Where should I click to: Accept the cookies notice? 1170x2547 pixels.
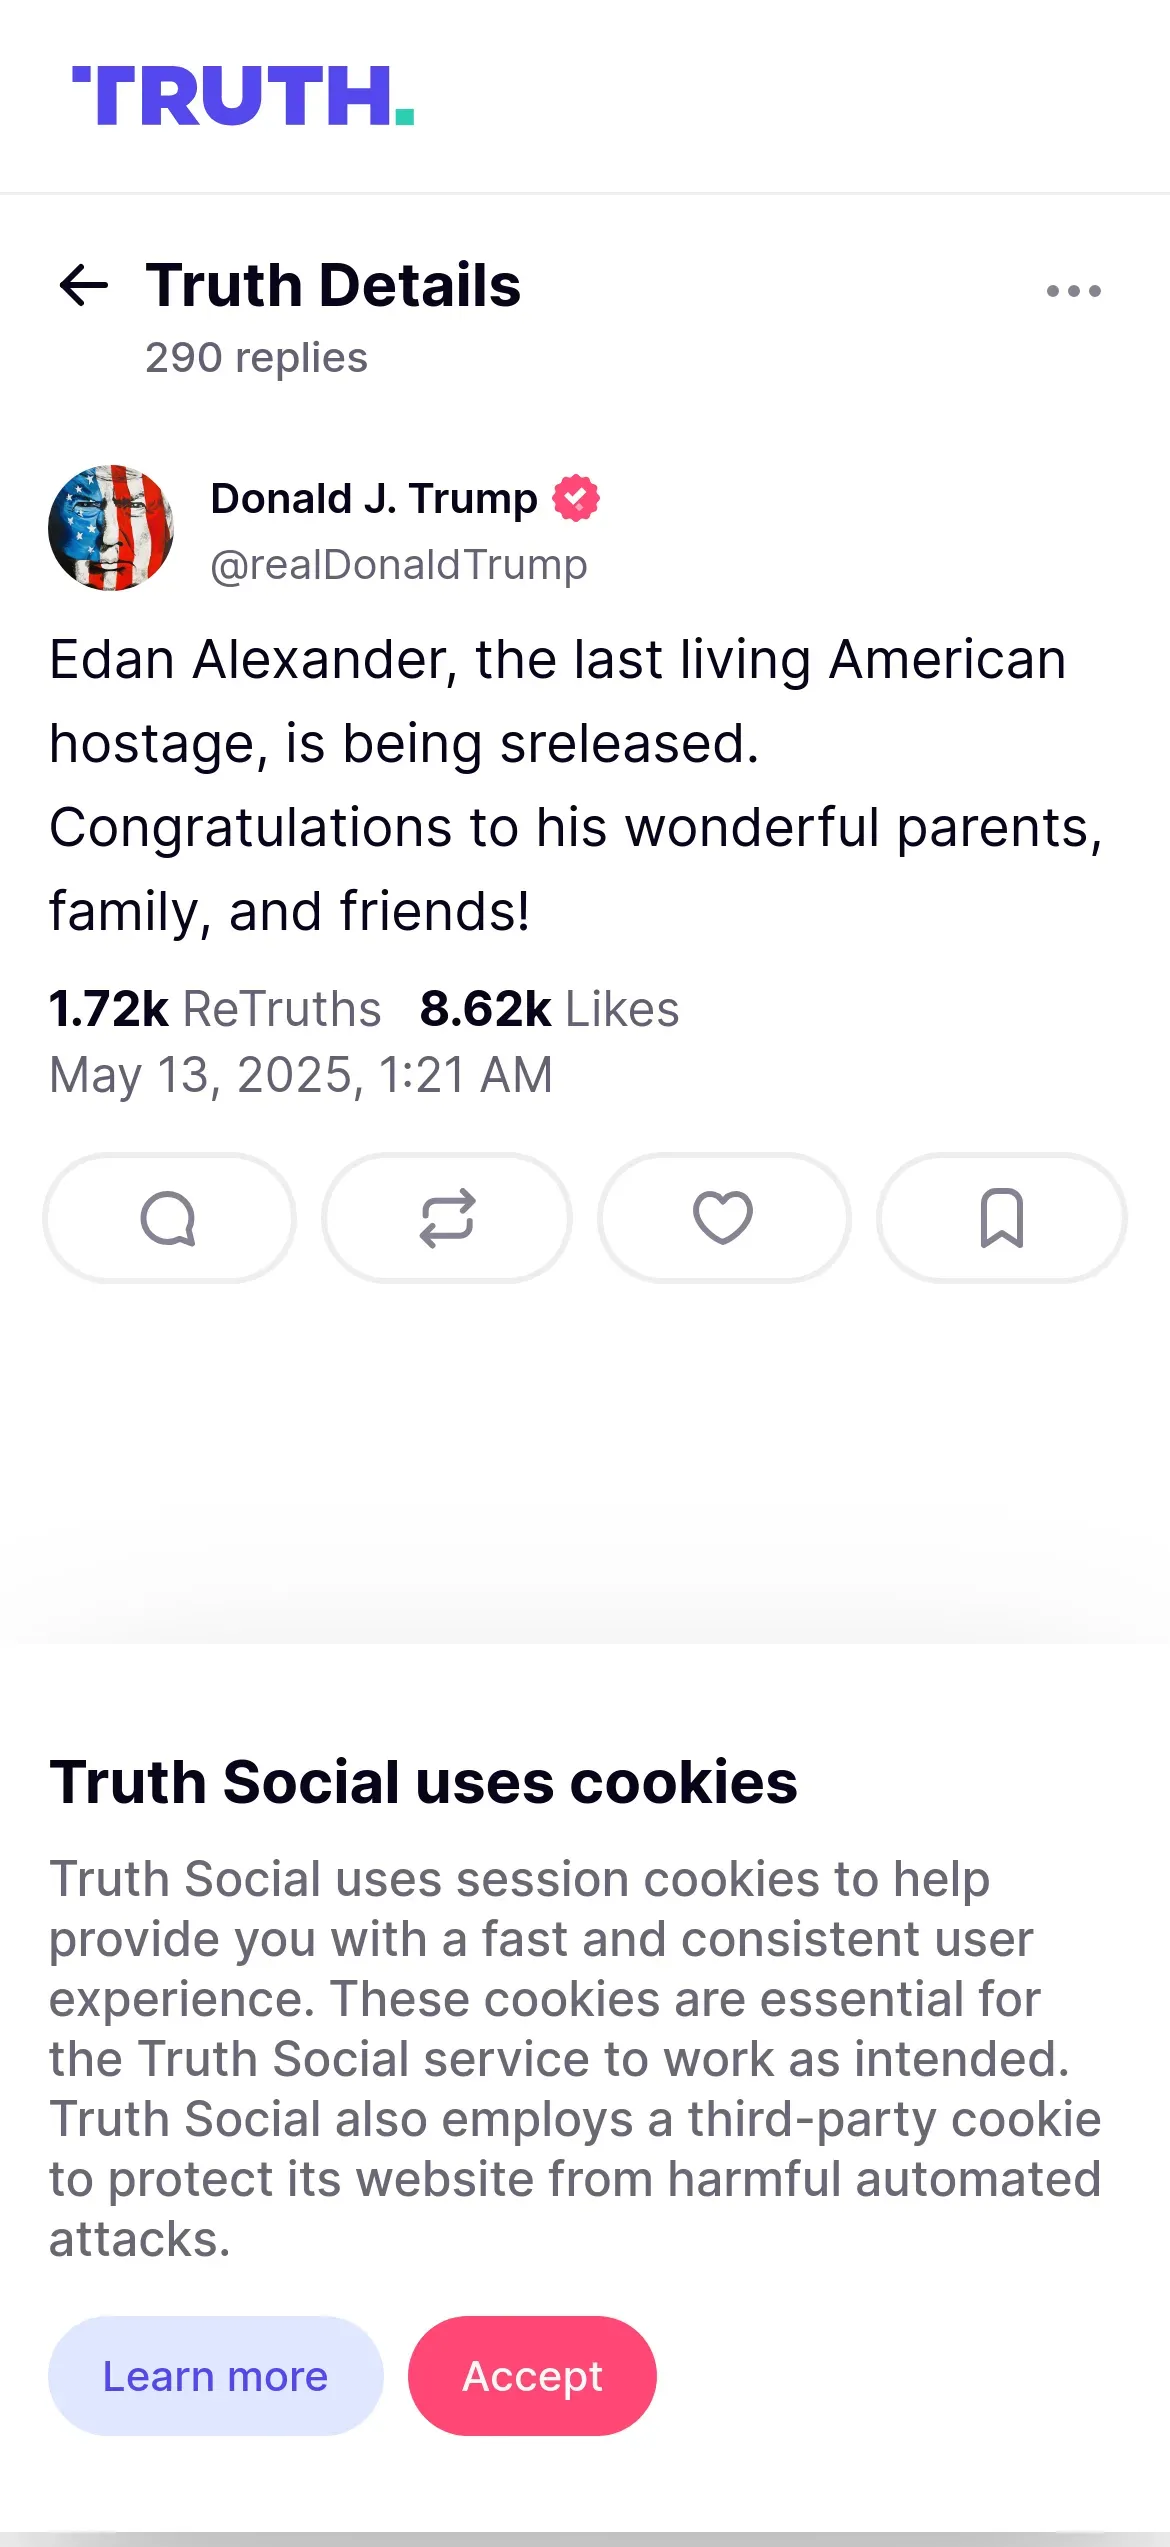click(x=532, y=2376)
